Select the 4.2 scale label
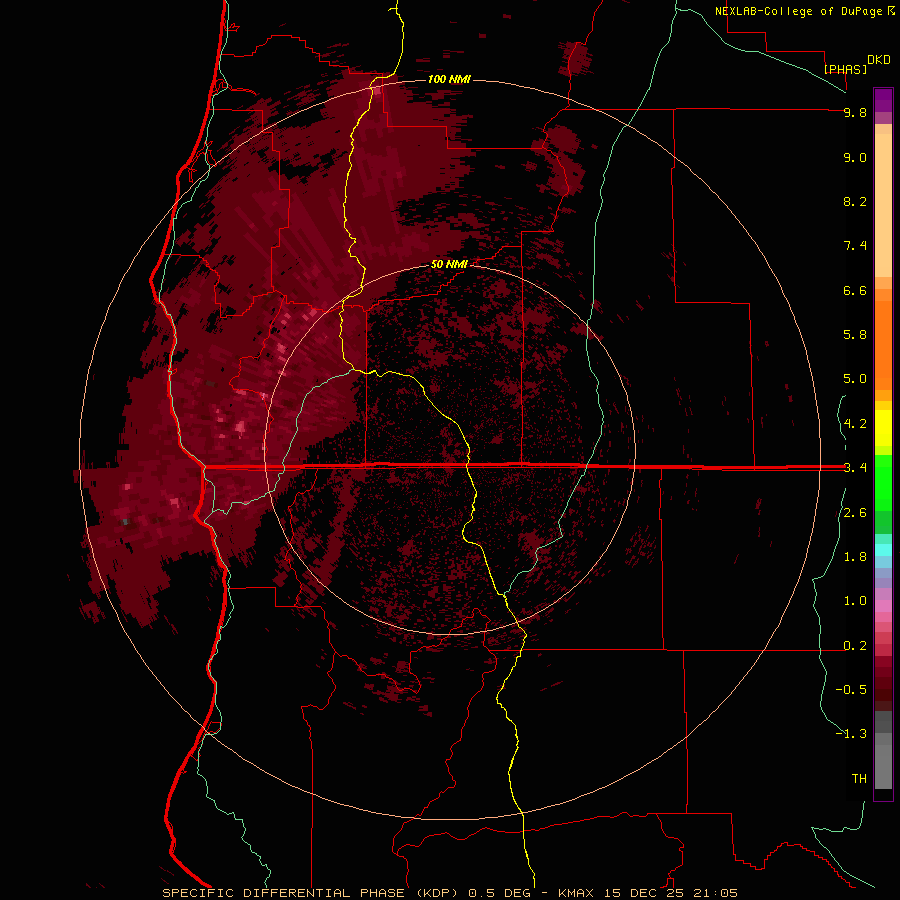The width and height of the screenshot is (900, 900). pos(855,424)
